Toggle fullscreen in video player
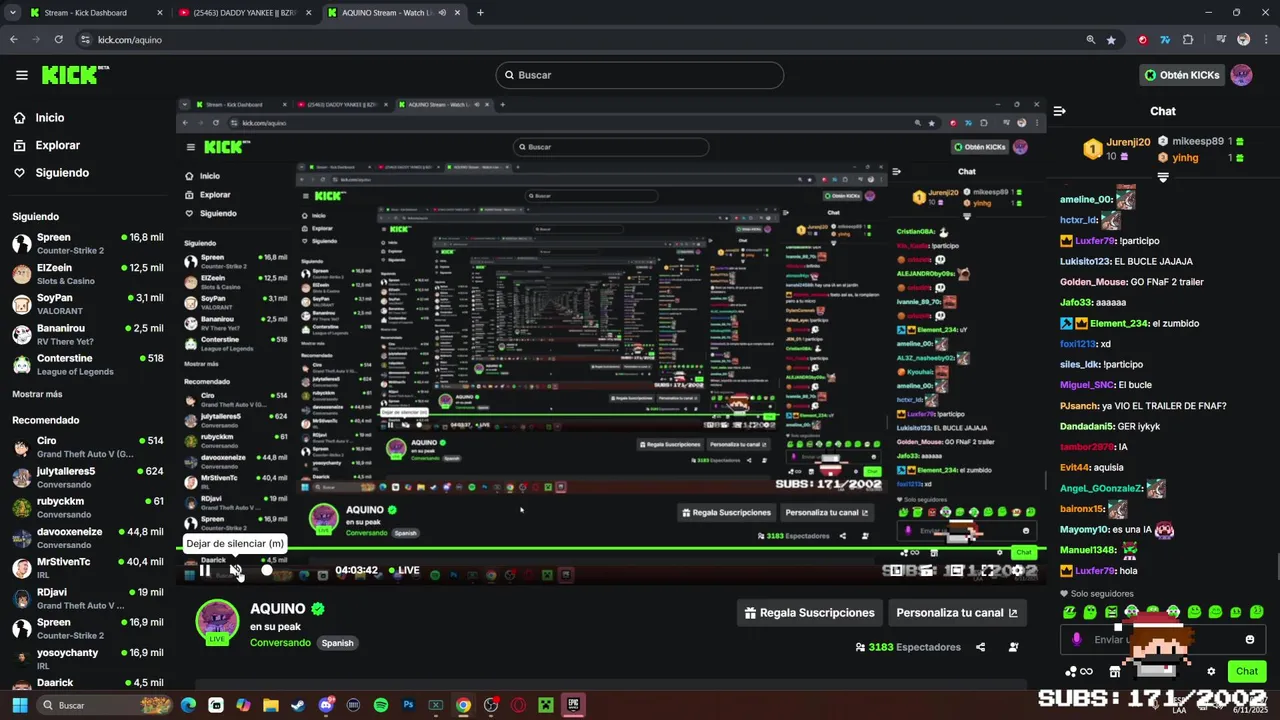This screenshot has width=1280, height=720. [x=988, y=570]
